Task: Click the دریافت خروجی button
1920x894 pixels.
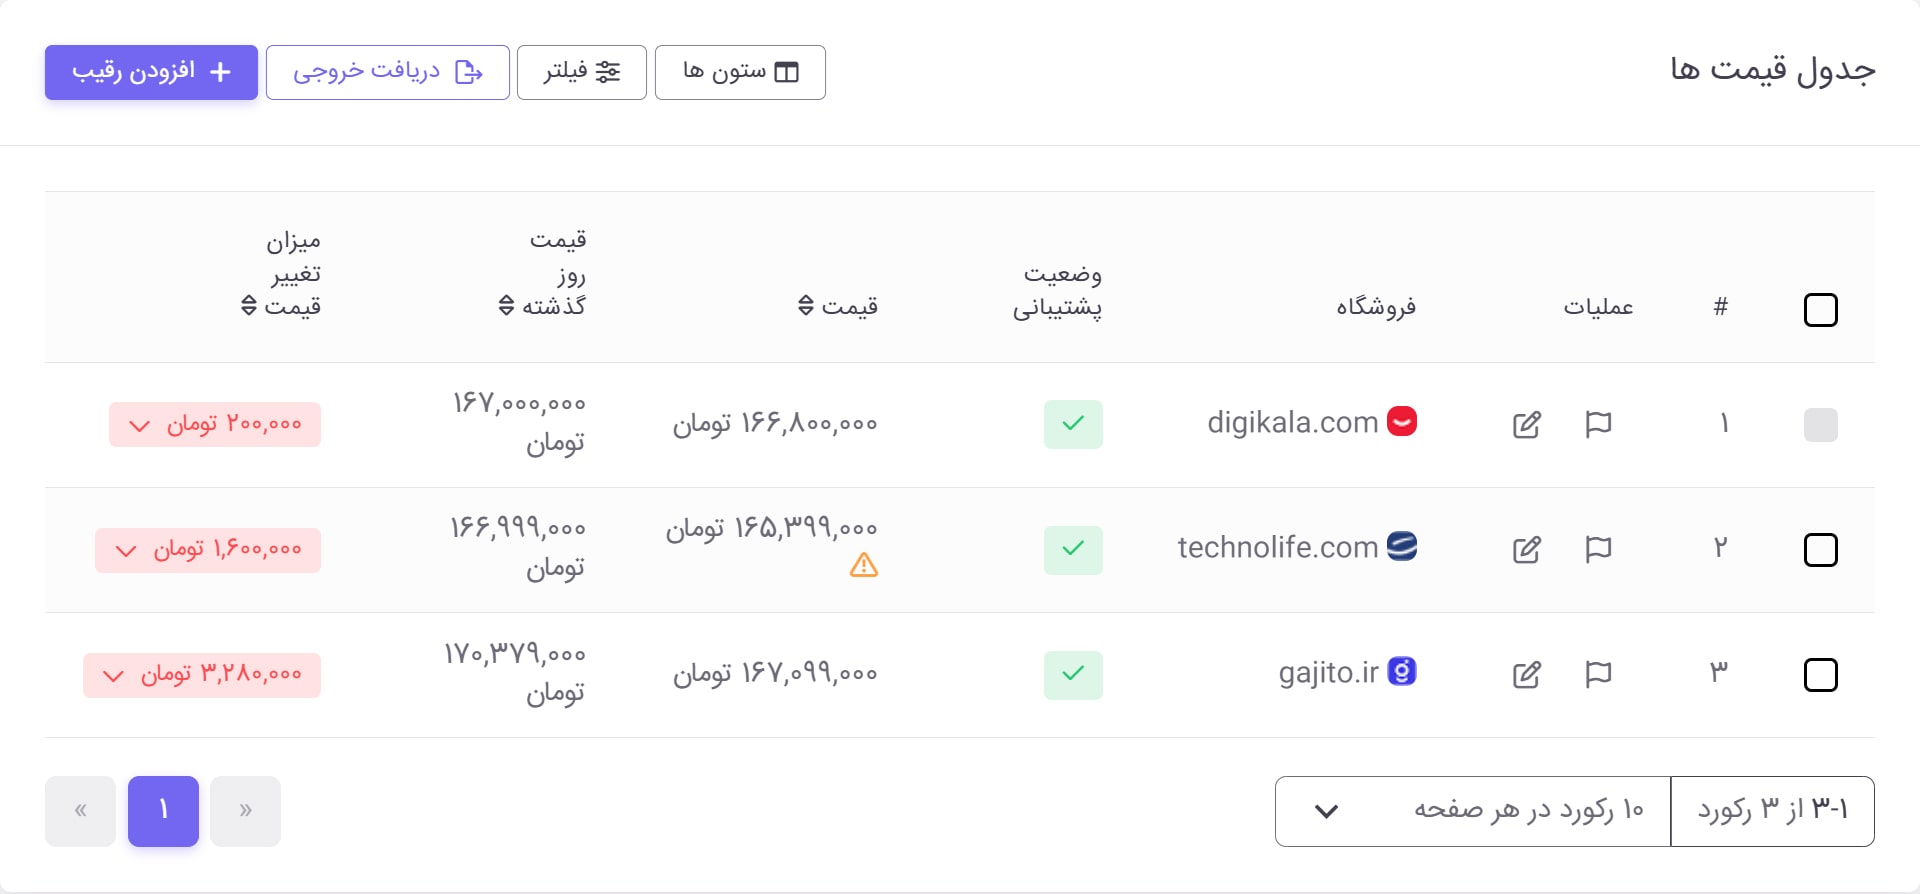Action: (x=387, y=71)
